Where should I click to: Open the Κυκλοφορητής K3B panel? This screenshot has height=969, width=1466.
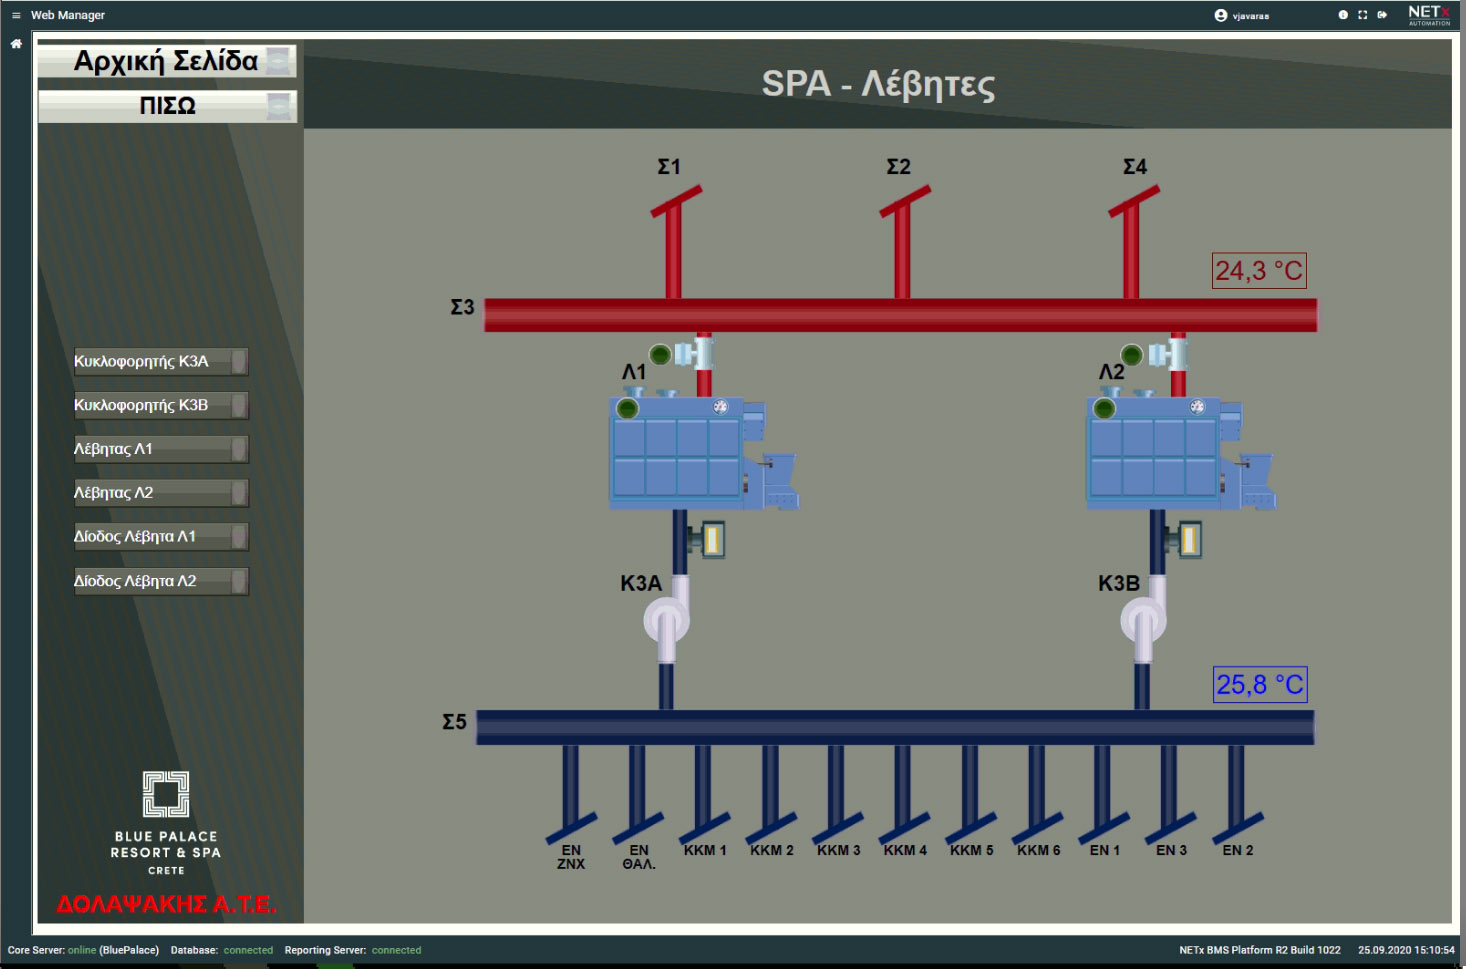click(160, 405)
